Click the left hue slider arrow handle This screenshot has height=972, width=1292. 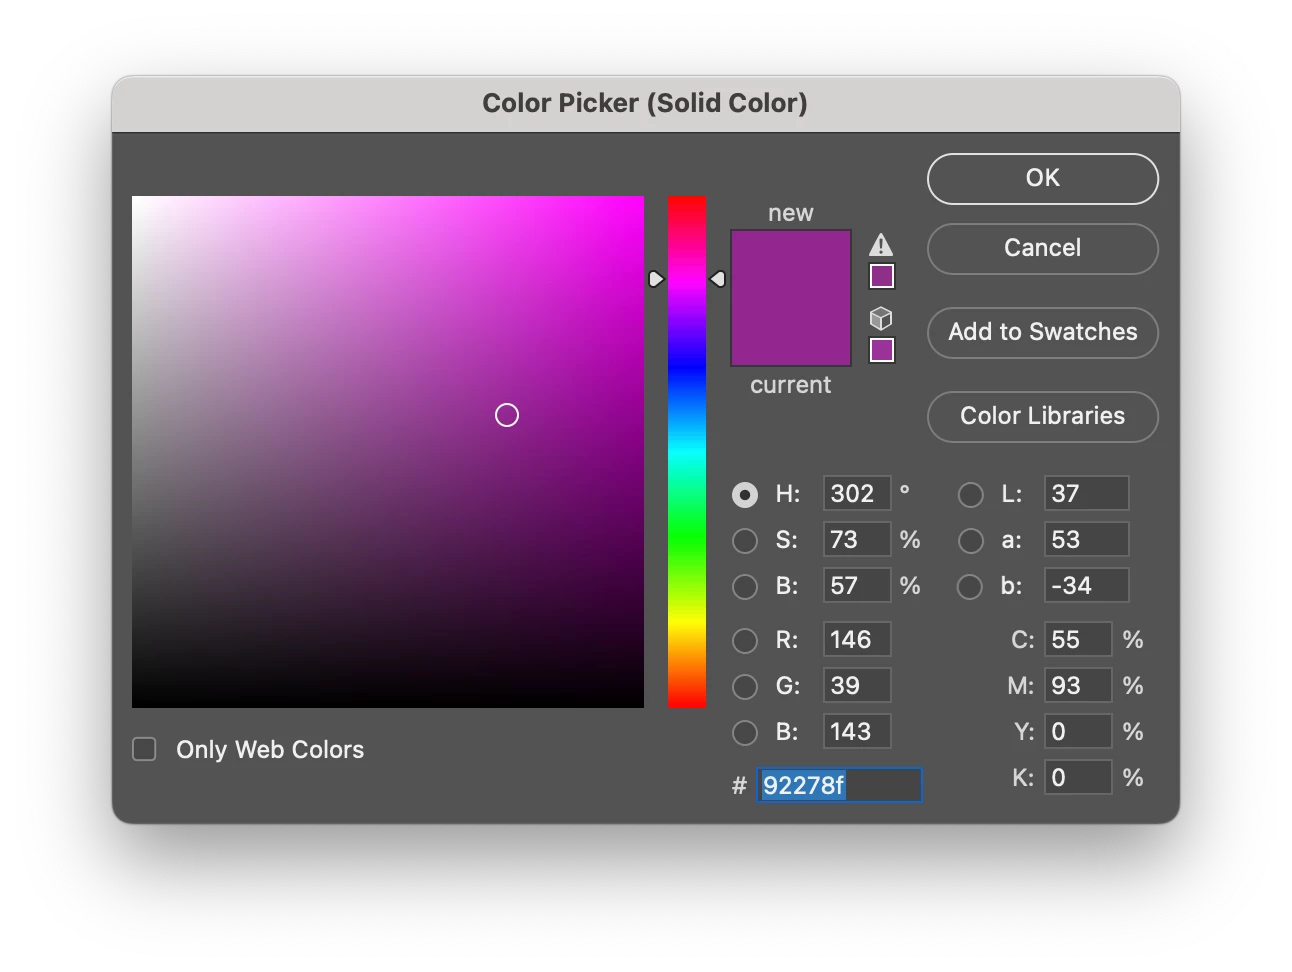point(656,279)
